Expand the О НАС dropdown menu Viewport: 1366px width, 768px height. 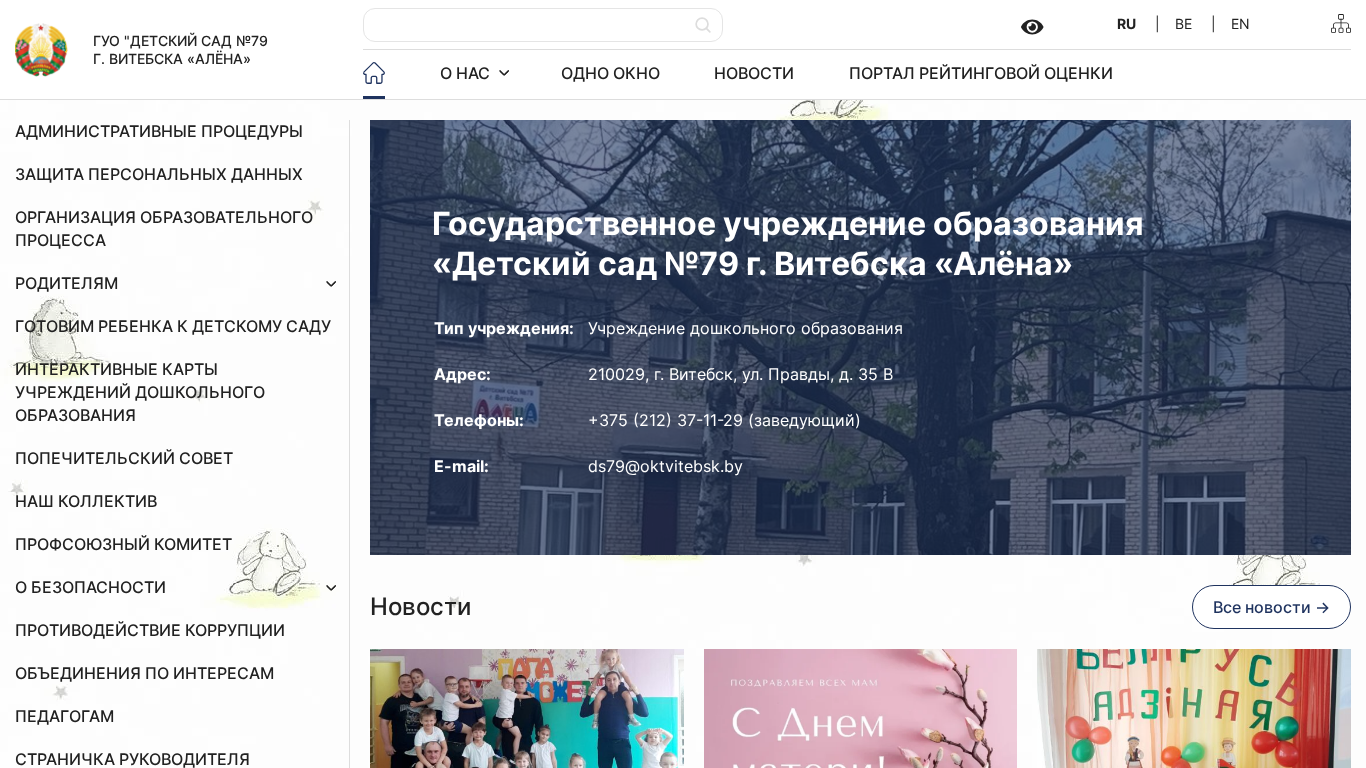(474, 73)
